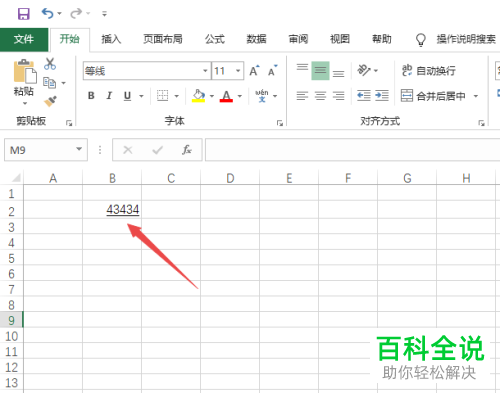Open the font name 等线 combo box
Image resolution: width=500 pixels, height=393 pixels.
147,71
